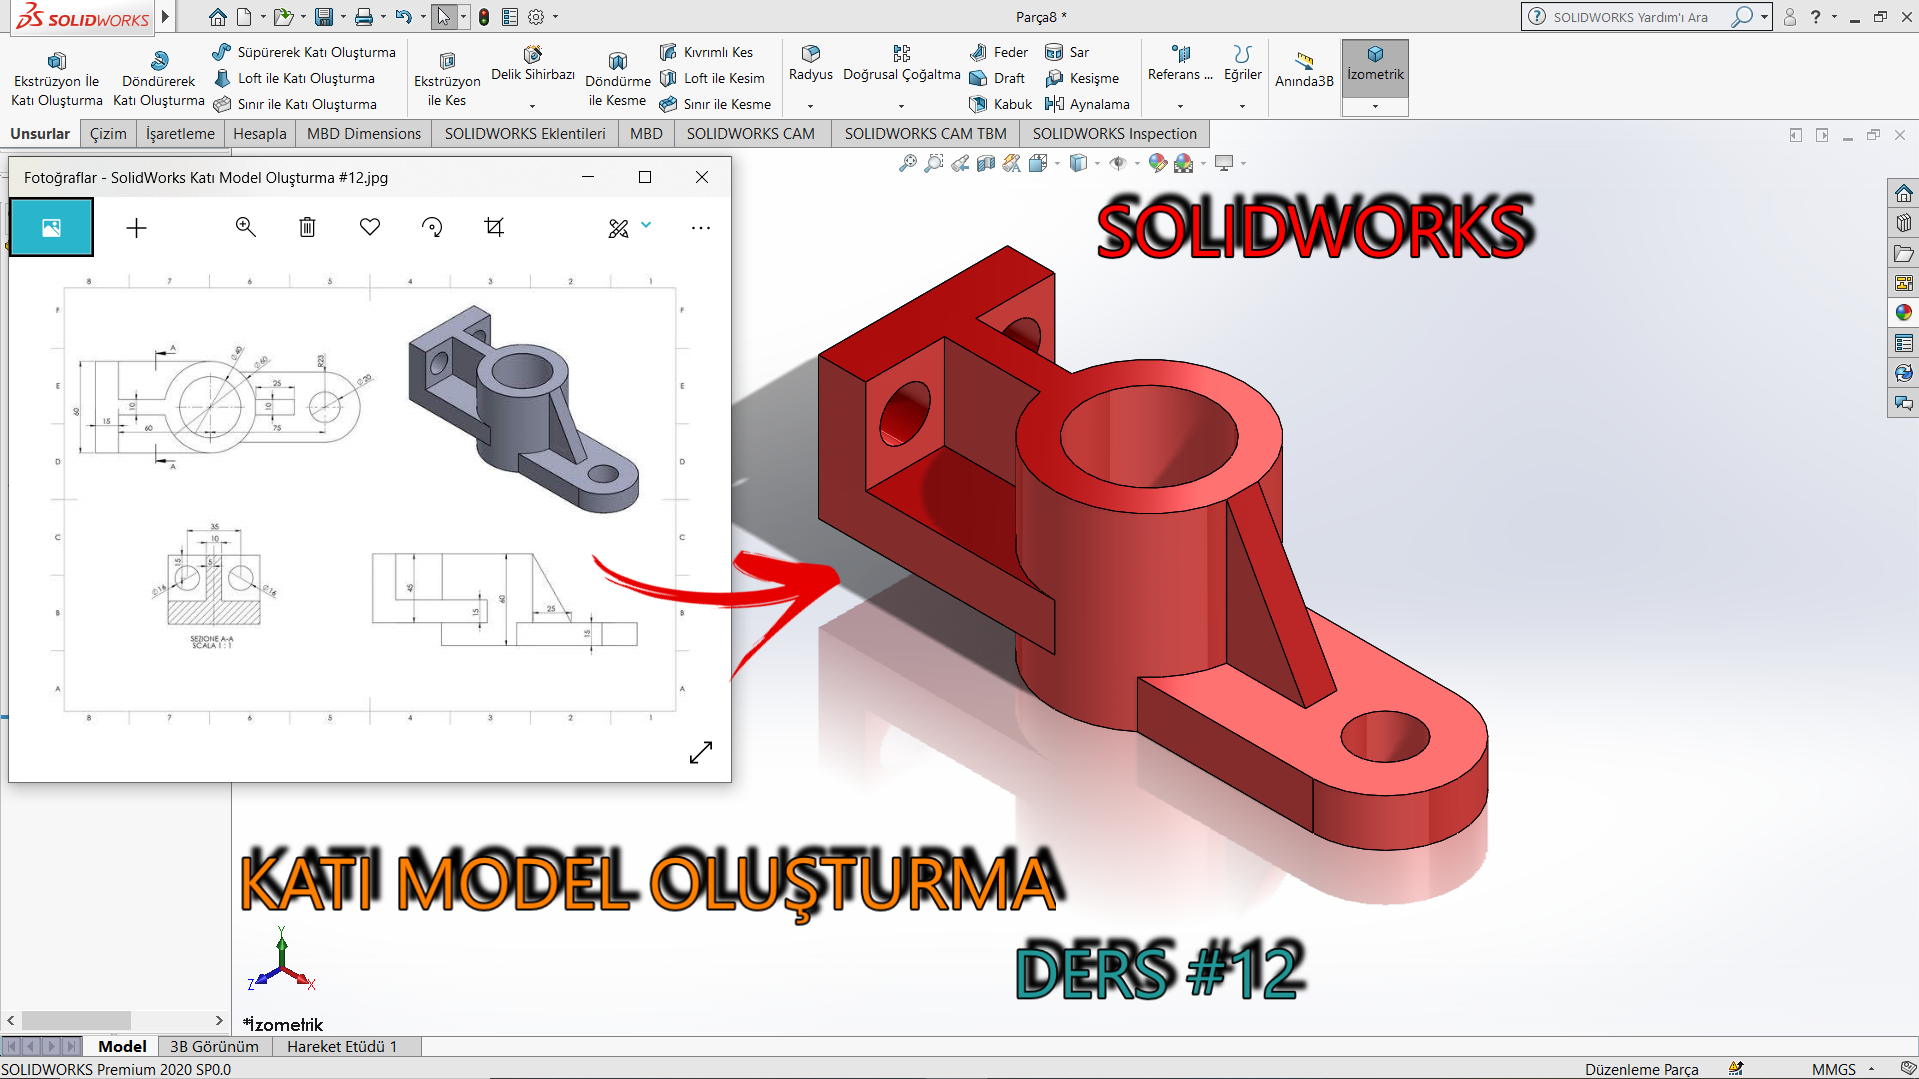Click Loft ile Kesim command
This screenshot has height=1079, width=1919.
pyautogui.click(x=713, y=78)
